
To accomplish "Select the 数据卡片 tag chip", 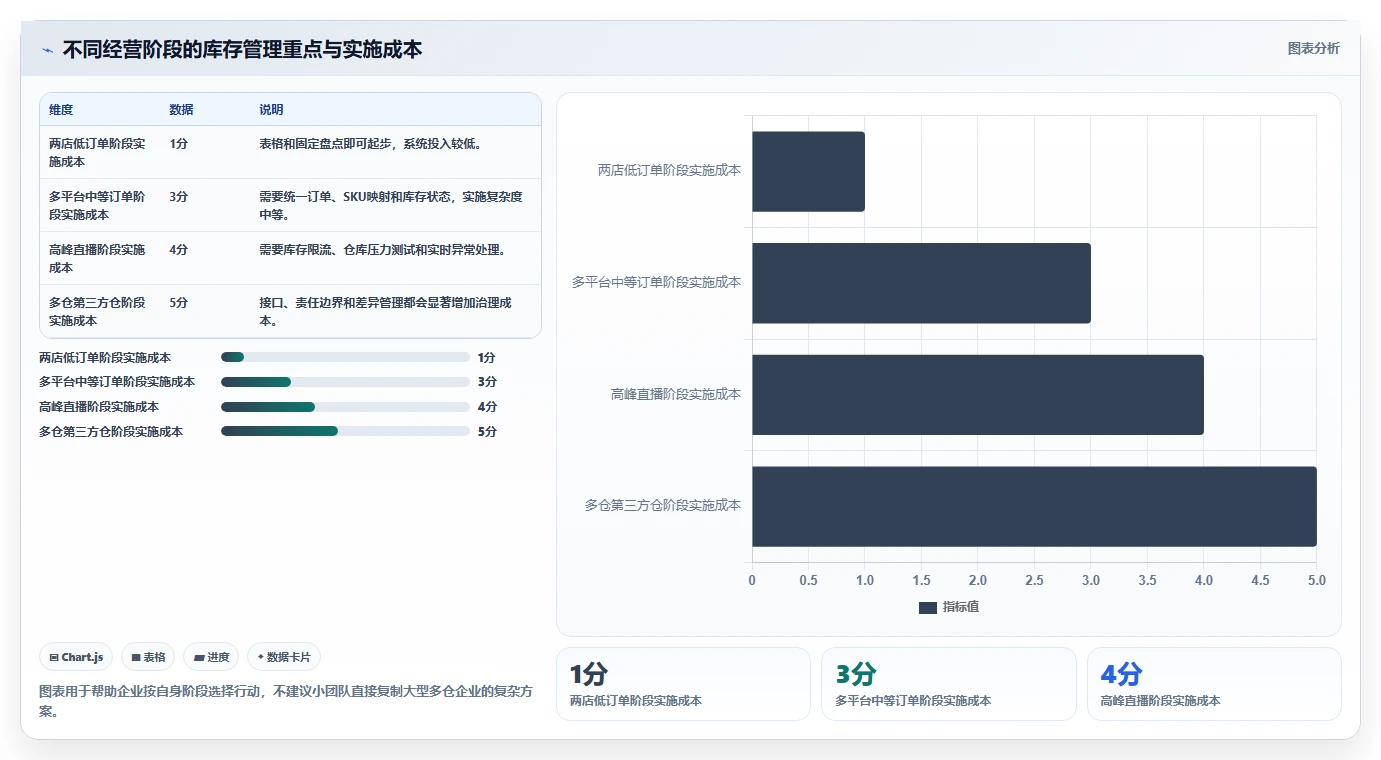I will tap(284, 657).
